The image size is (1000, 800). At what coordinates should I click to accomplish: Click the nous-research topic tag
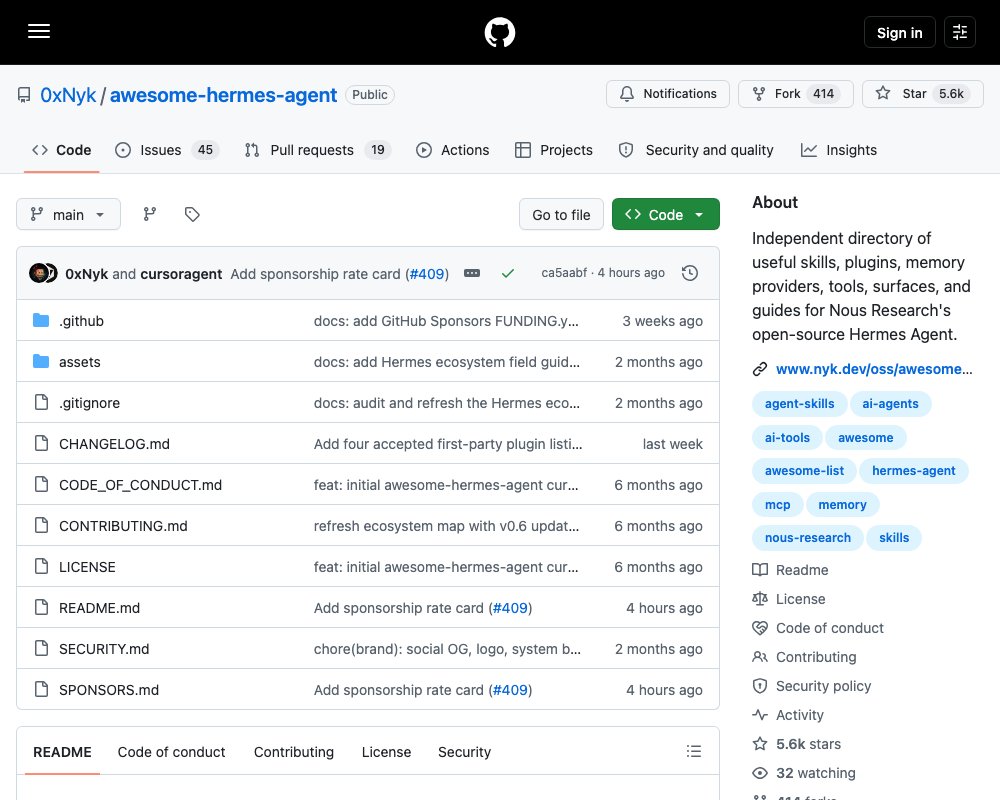point(807,538)
